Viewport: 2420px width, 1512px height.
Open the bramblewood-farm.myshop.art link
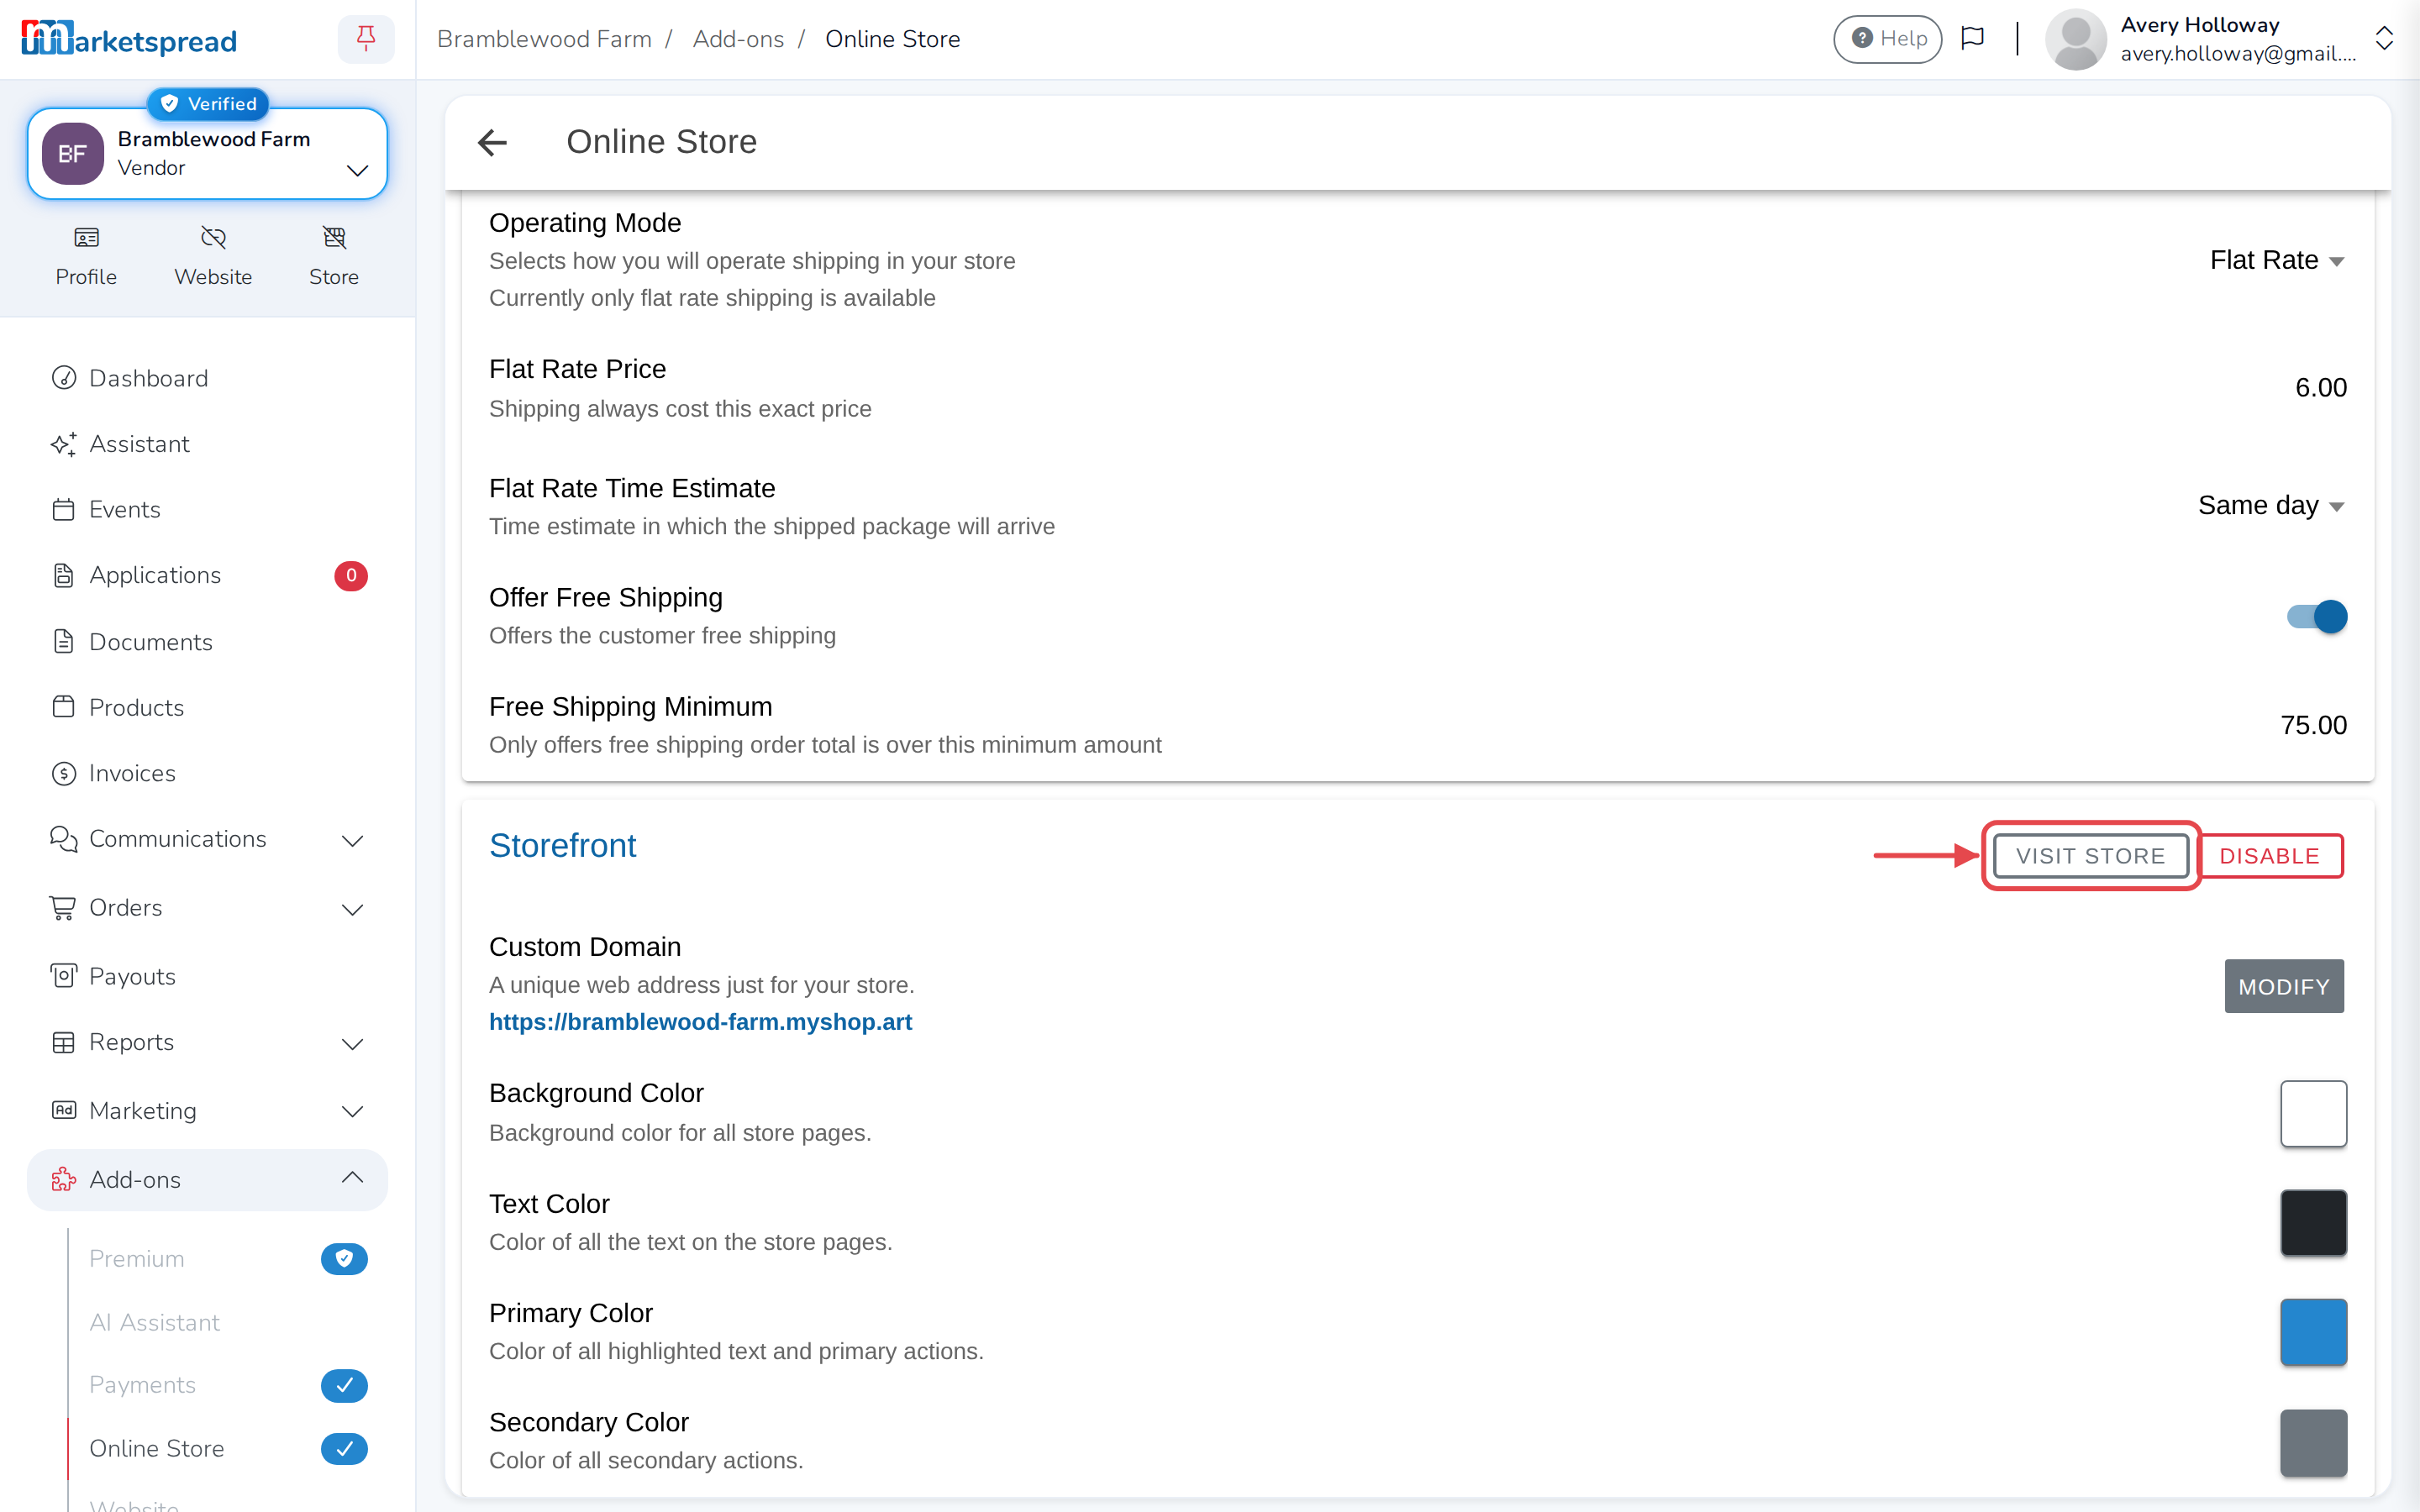(700, 1022)
